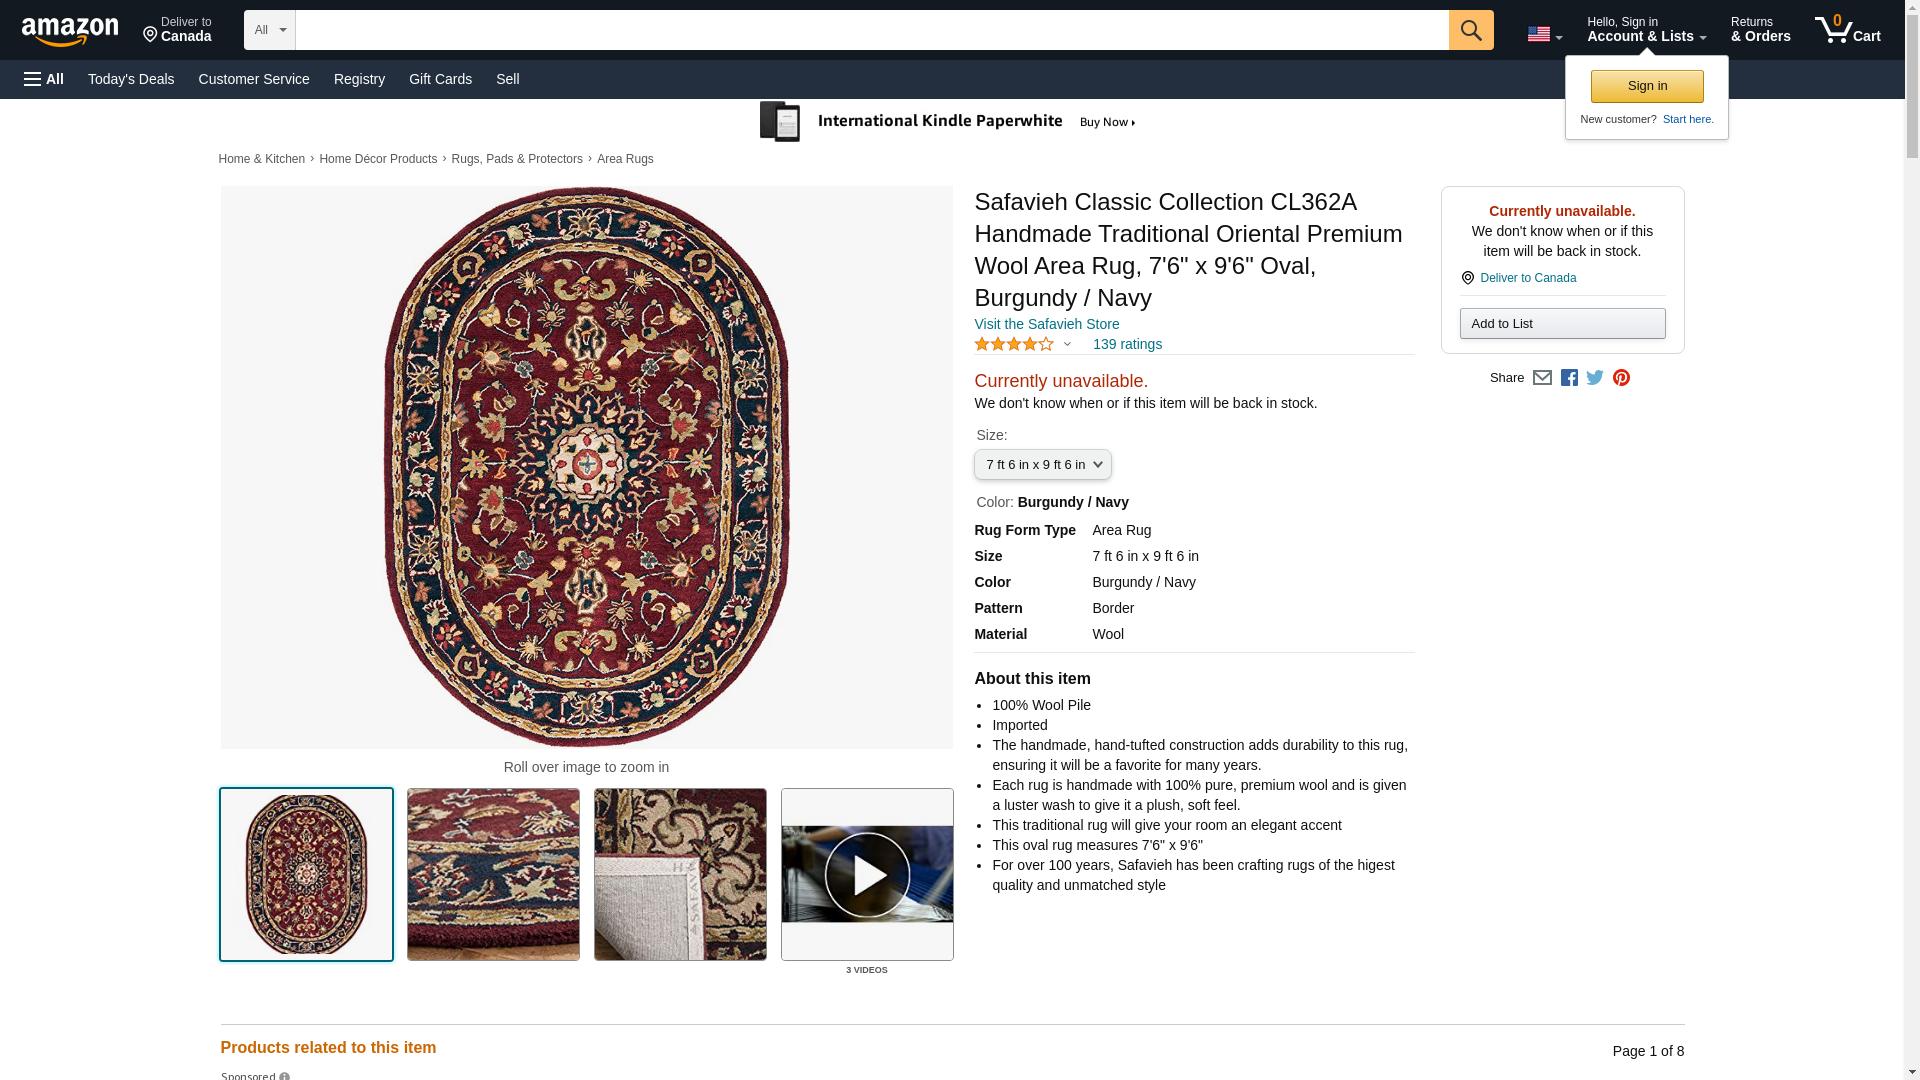The height and width of the screenshot is (1080, 1920).
Task: Click the Add to List button
Action: [x=1562, y=323]
